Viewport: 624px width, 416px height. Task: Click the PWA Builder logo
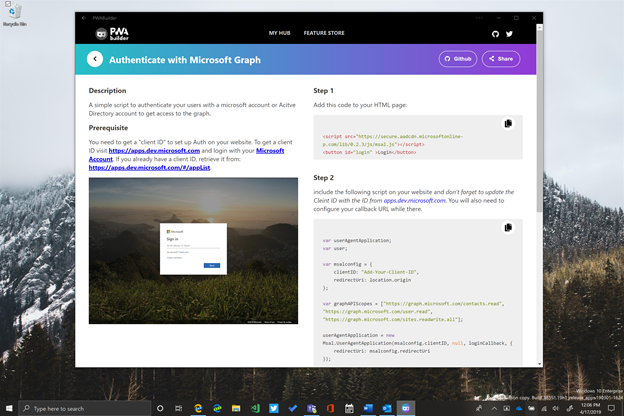tap(112, 34)
